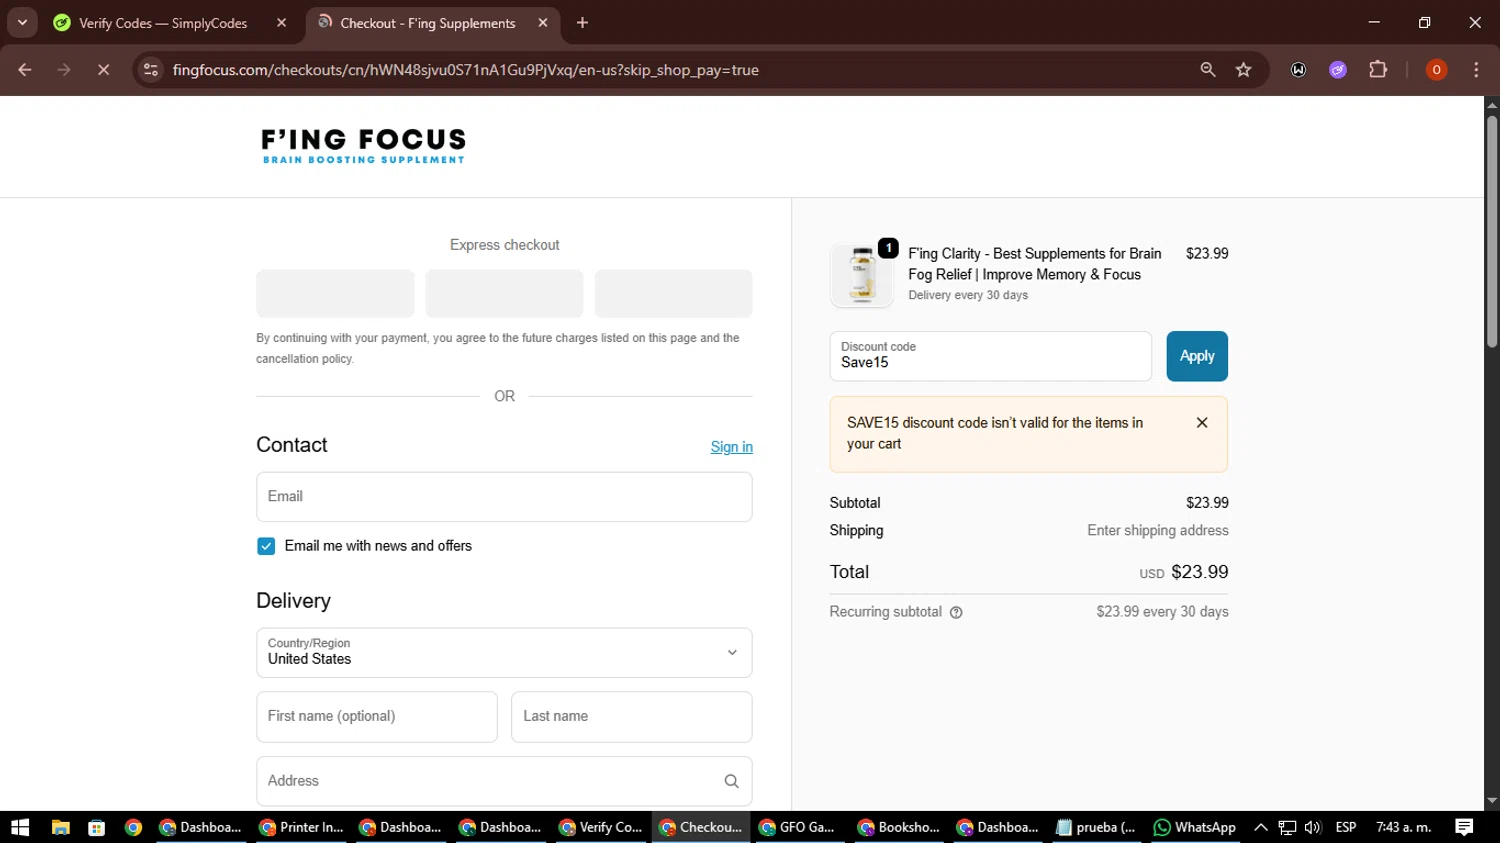Click the forward navigation arrow
This screenshot has height=843, width=1500.
pyautogui.click(x=64, y=70)
